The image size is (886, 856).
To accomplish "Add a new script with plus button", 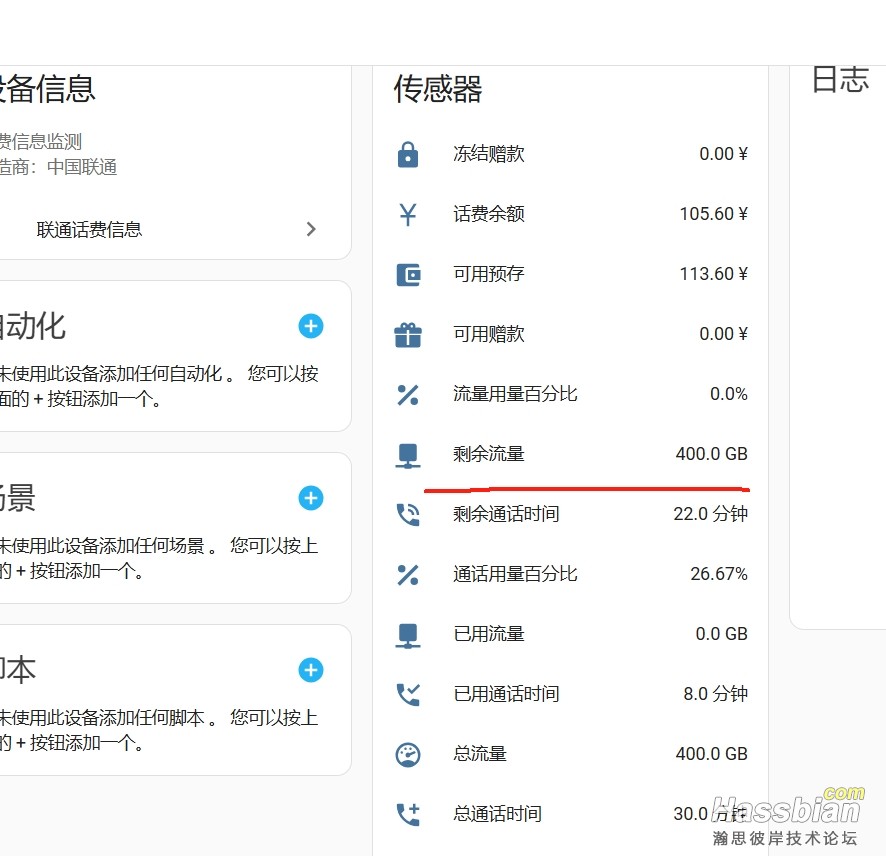I will point(311,670).
